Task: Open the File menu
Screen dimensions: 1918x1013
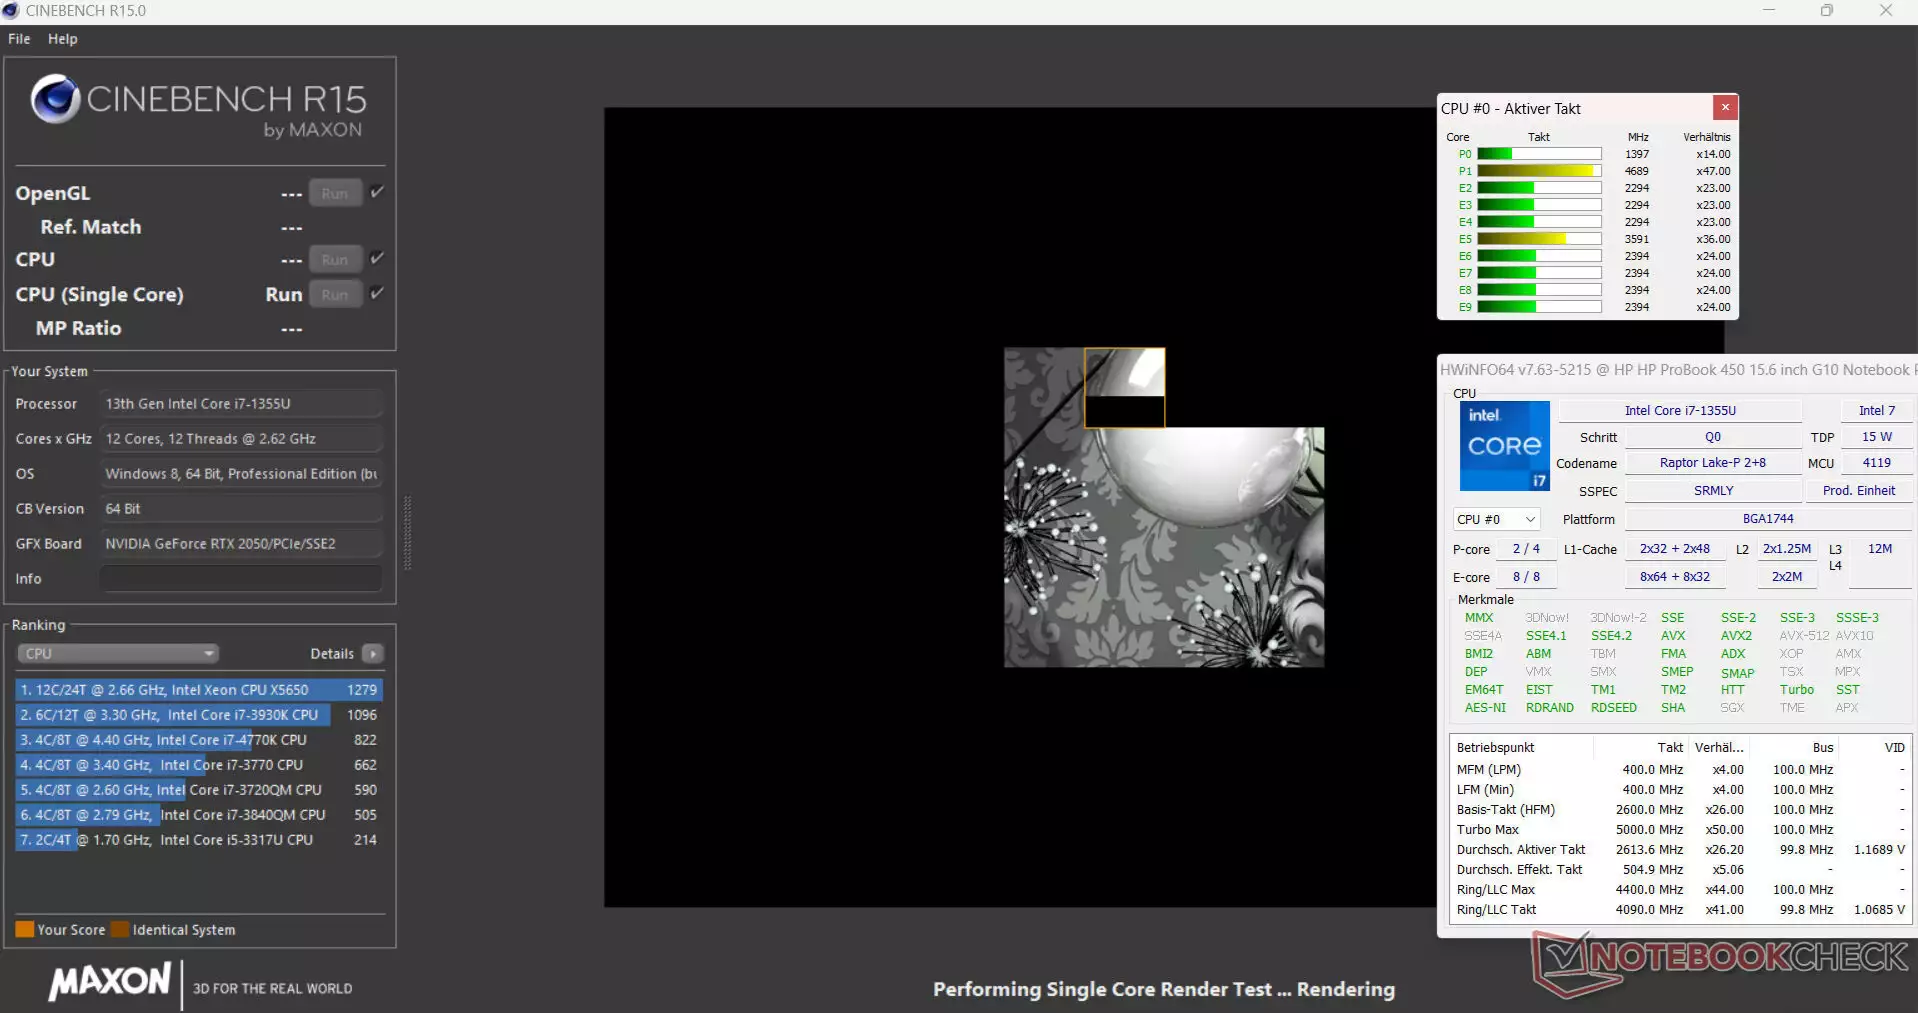Action: click(19, 39)
